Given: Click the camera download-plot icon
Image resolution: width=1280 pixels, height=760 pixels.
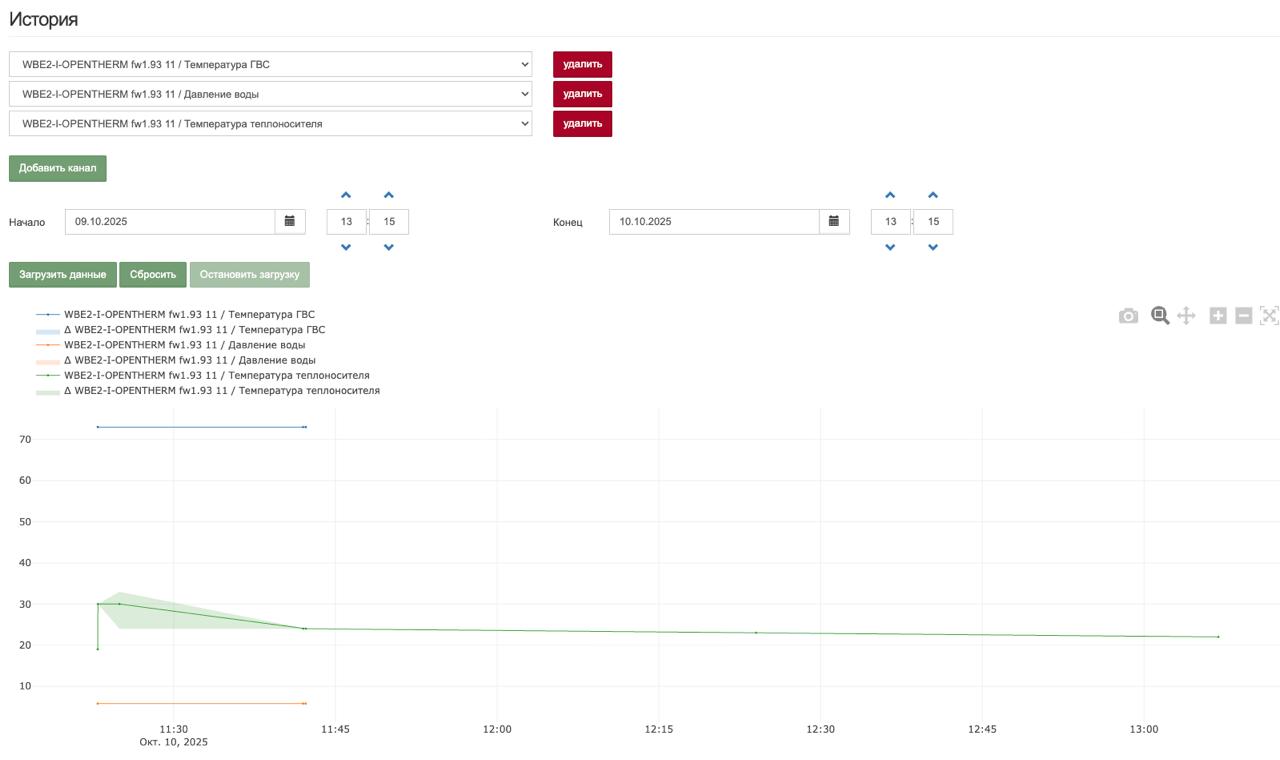Looking at the screenshot, I should tap(1128, 316).
